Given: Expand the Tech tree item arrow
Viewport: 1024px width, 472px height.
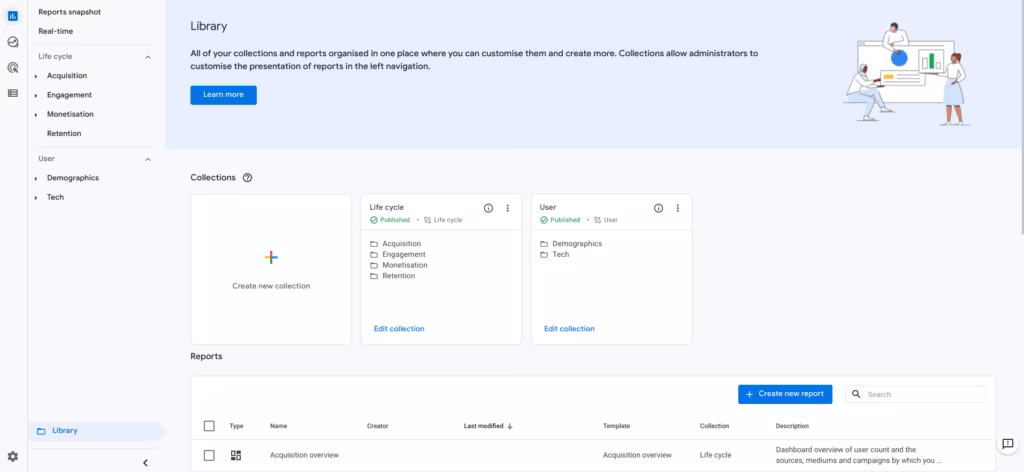Looking at the screenshot, I should click(x=36, y=198).
